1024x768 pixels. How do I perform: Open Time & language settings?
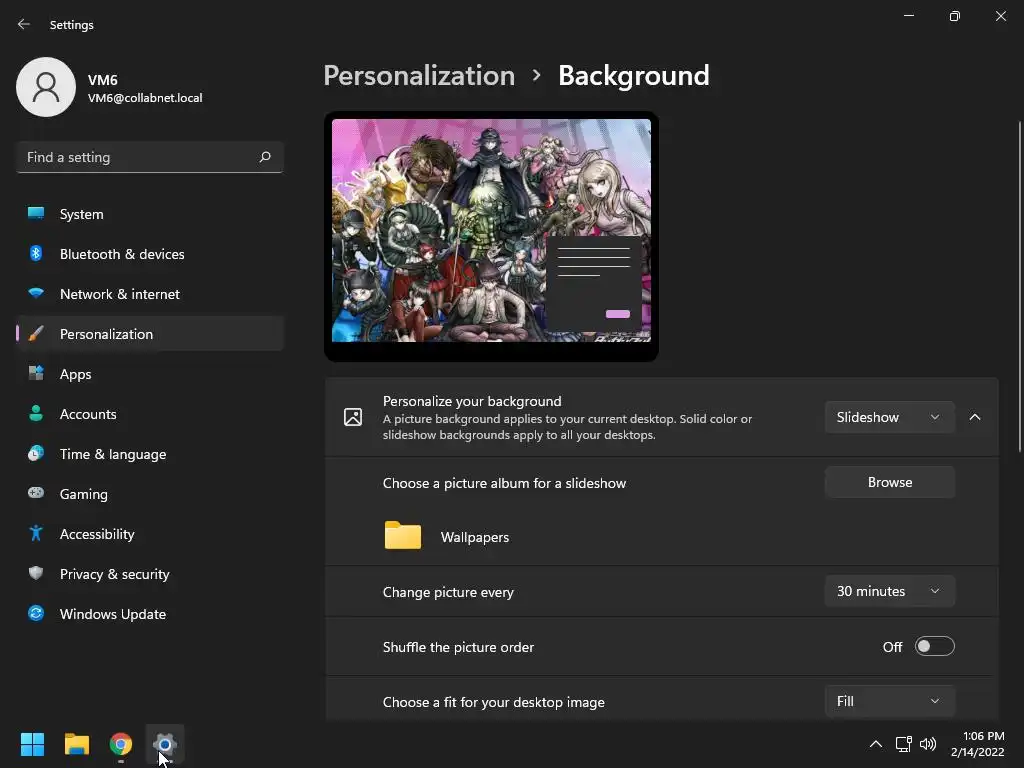[x=150, y=453]
